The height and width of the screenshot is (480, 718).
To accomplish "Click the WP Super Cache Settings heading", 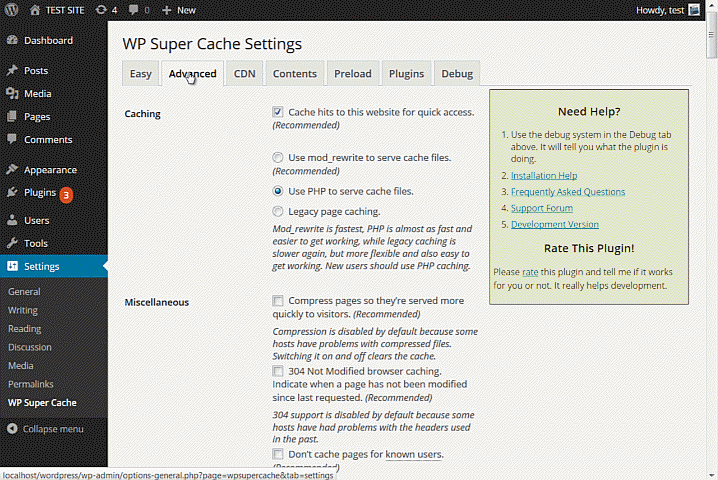I will tap(212, 44).
